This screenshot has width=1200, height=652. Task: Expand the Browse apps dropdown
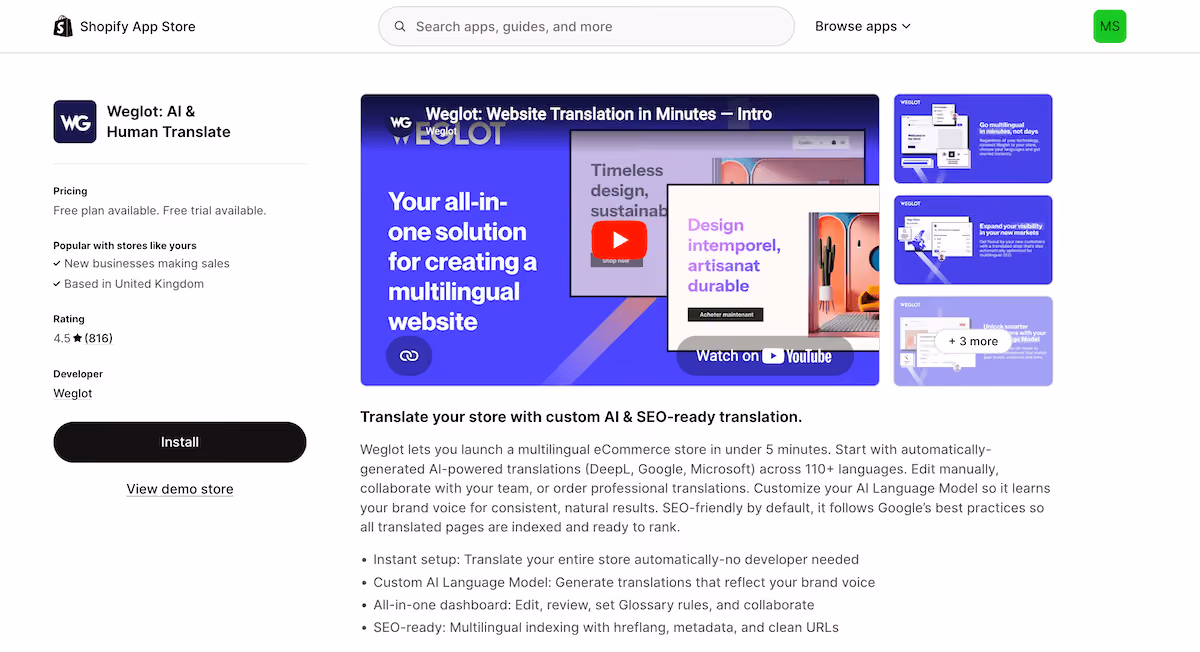[863, 27]
